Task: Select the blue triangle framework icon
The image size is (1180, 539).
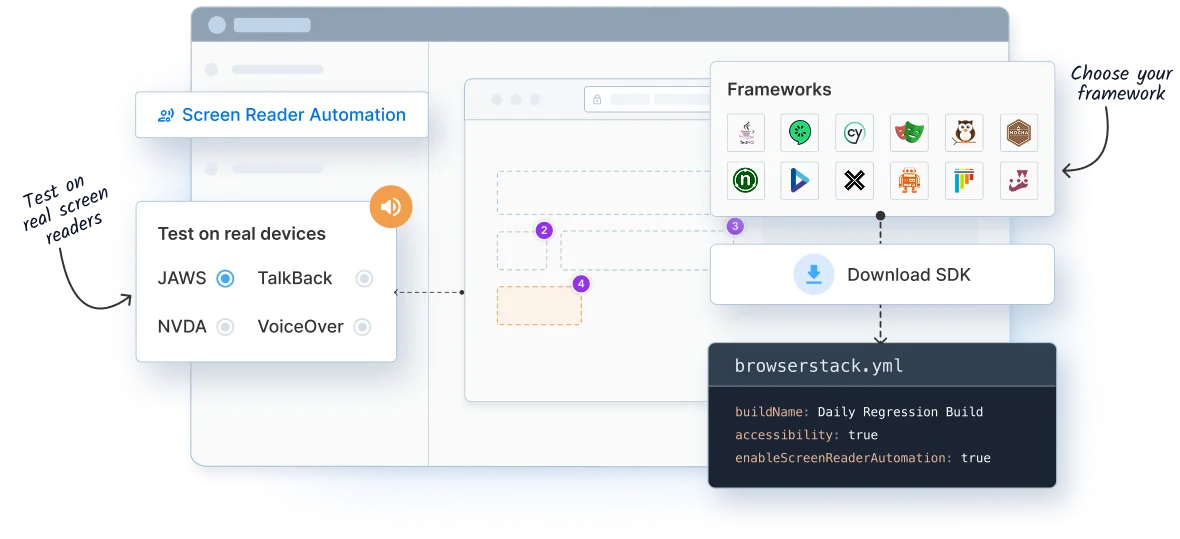Action: [x=799, y=181]
